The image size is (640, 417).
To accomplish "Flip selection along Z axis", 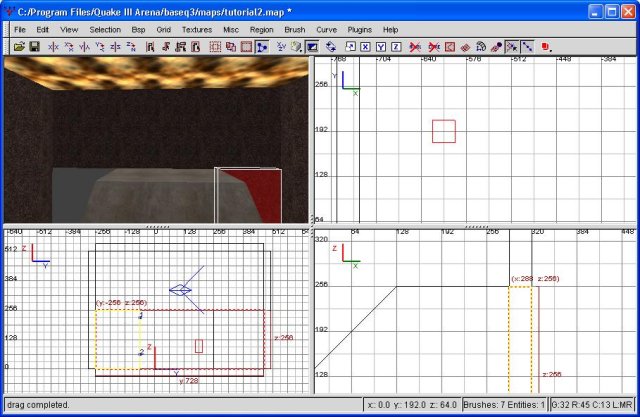I will coord(115,47).
